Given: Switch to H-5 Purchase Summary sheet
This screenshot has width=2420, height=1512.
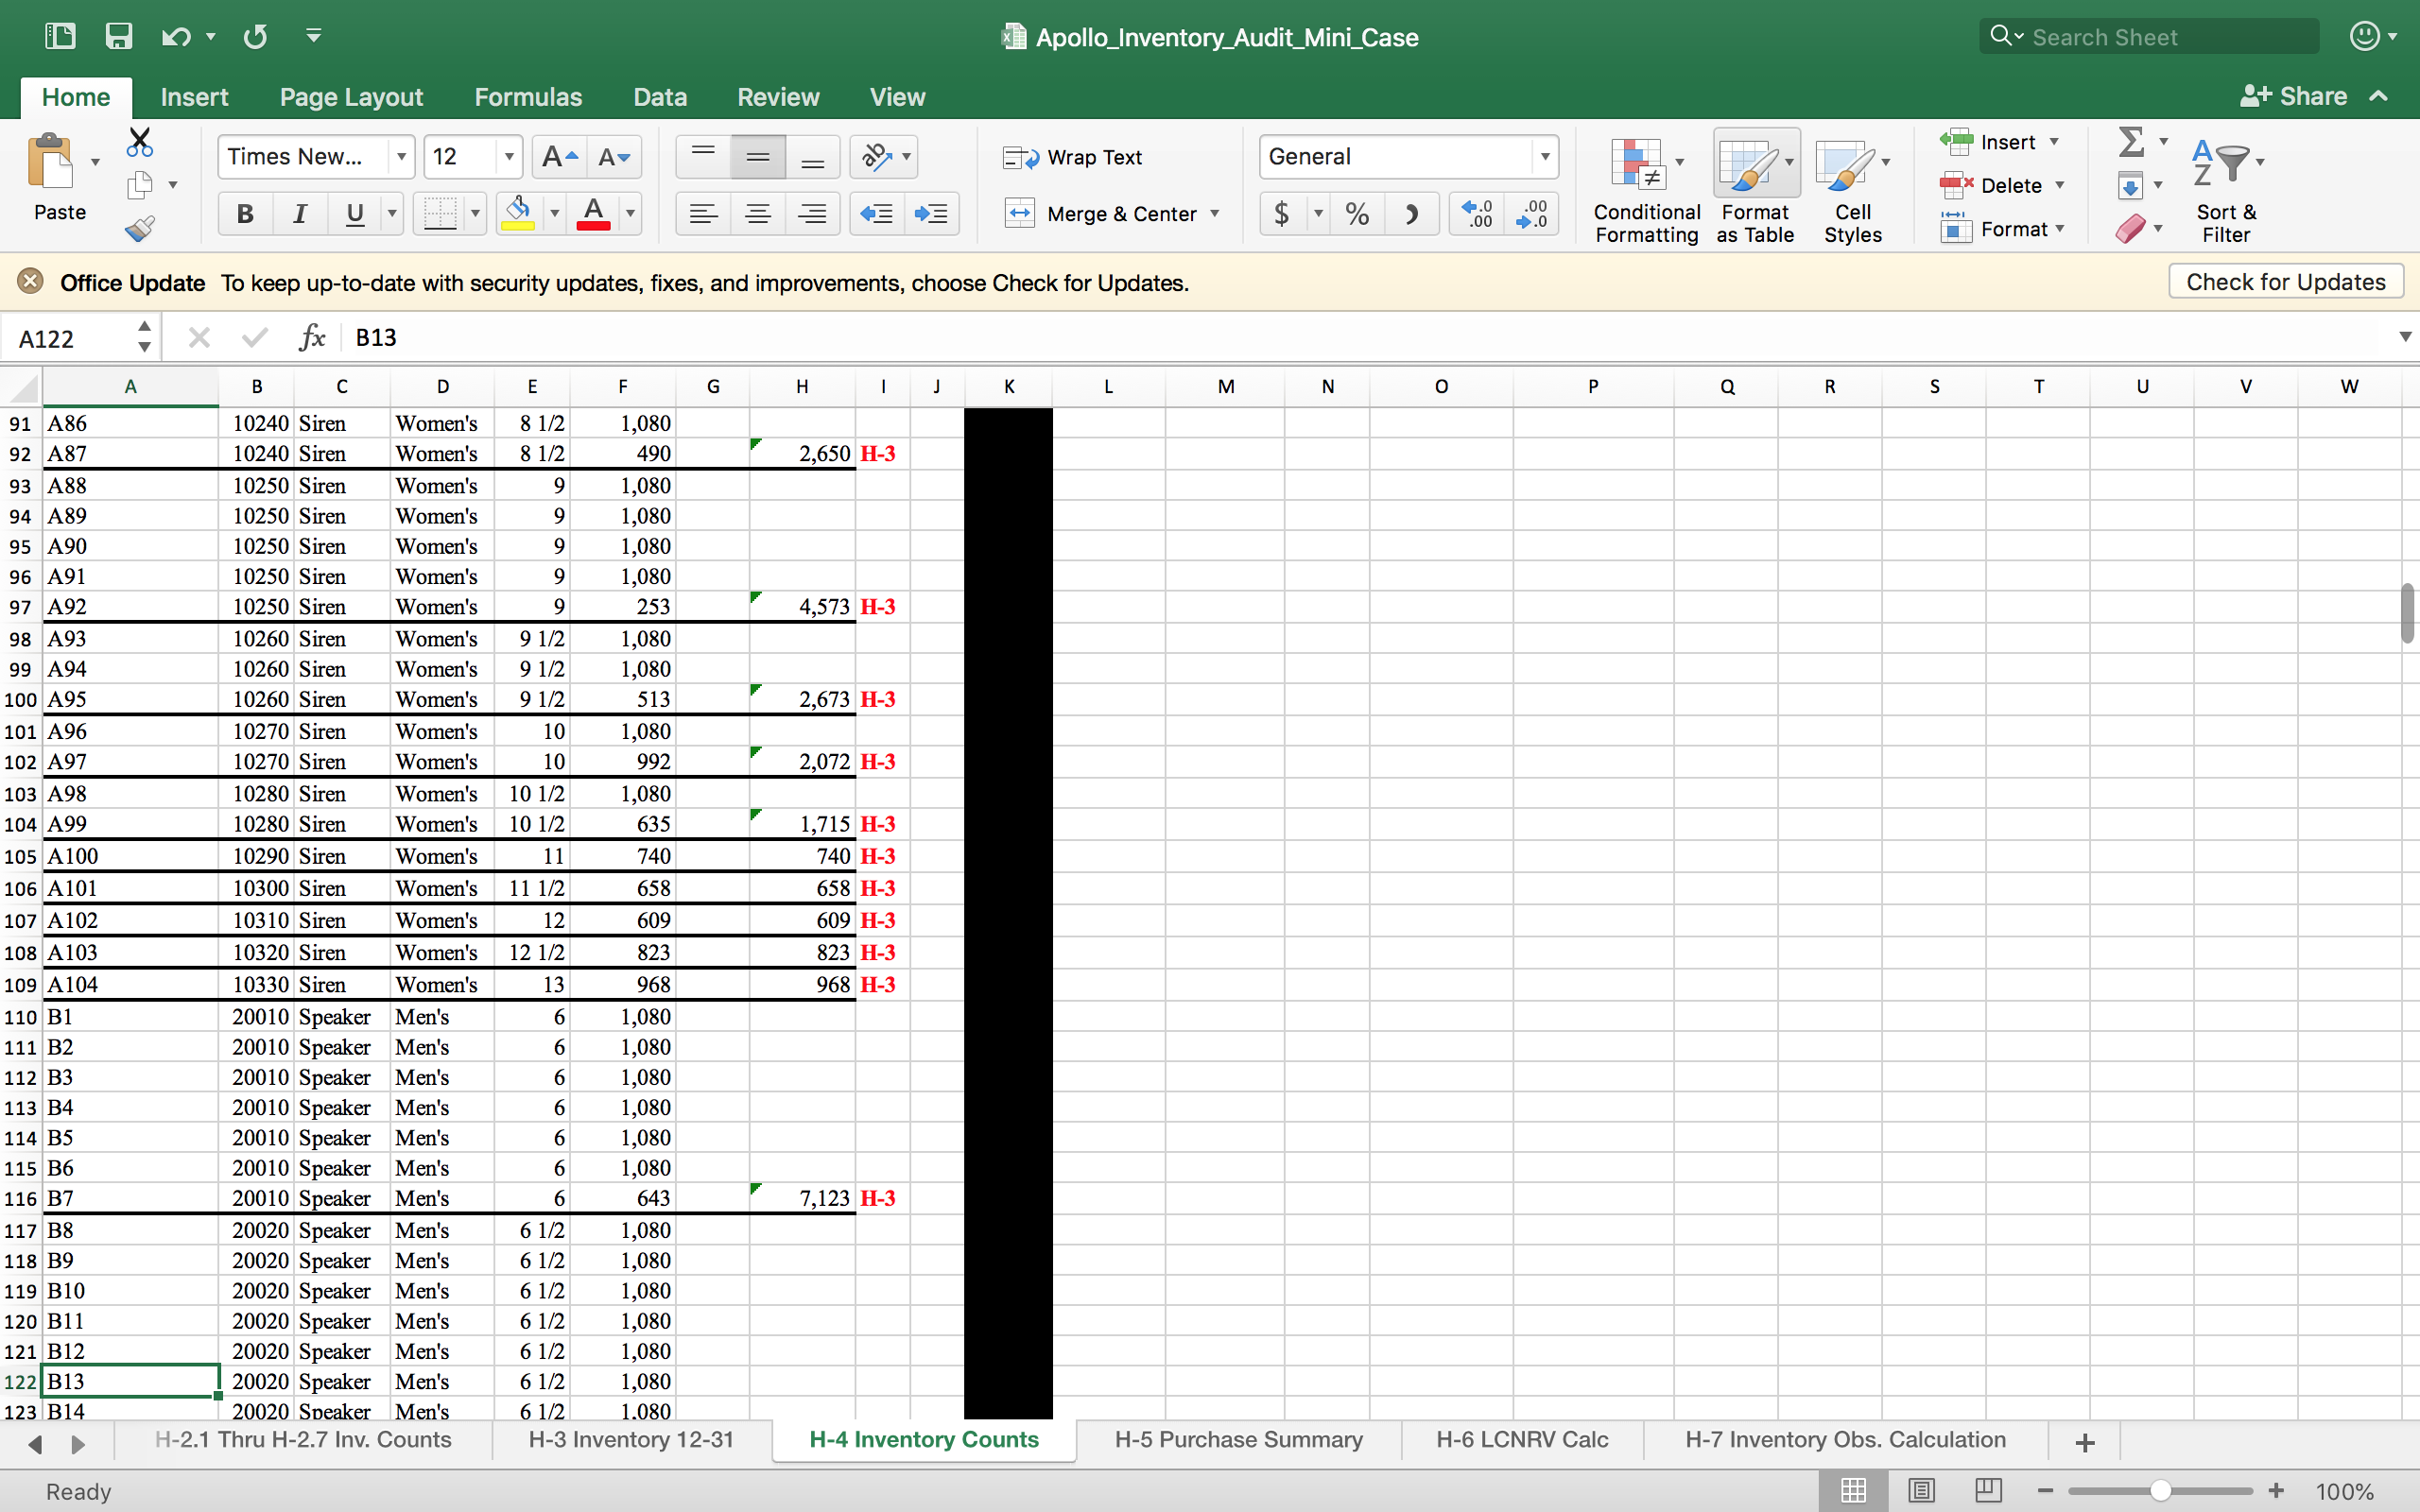Looking at the screenshot, I should tap(1238, 1440).
